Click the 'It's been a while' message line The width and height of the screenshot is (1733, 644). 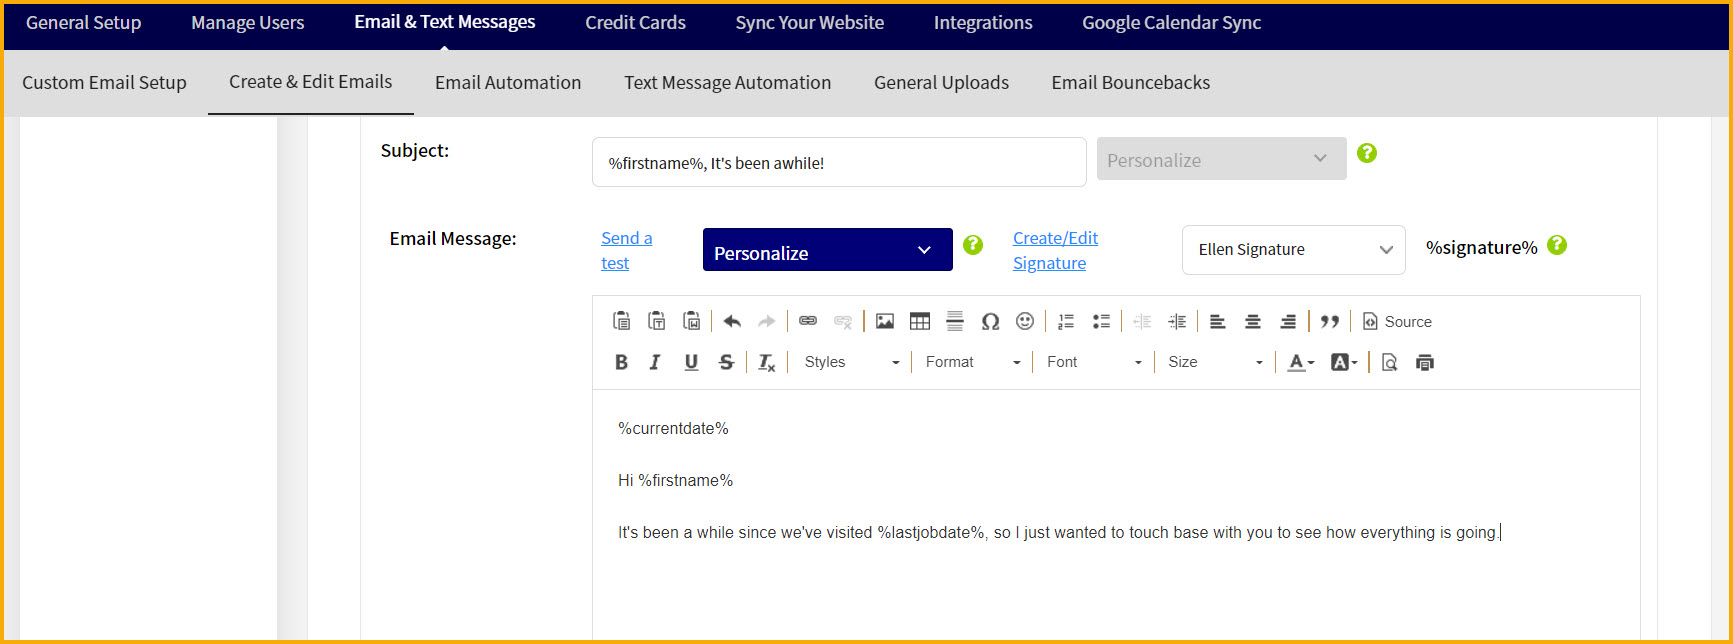pyautogui.click(x=1058, y=533)
